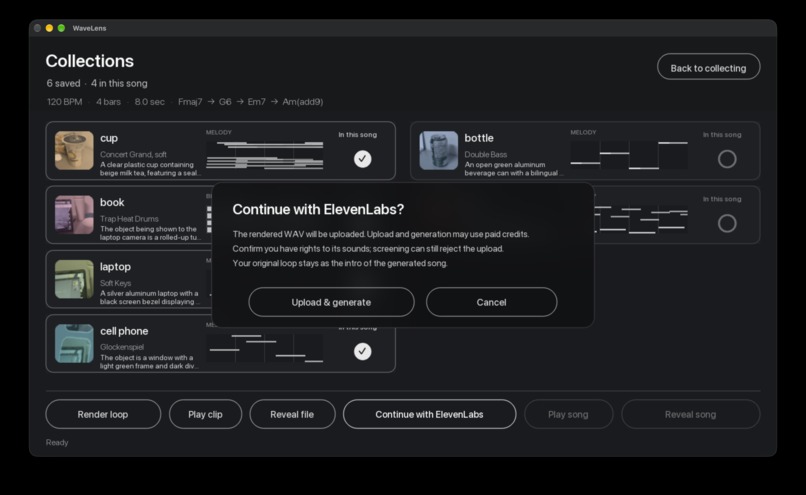Enable bottle In this song toggle
Screen dimensions: 806x495
click(x=727, y=159)
